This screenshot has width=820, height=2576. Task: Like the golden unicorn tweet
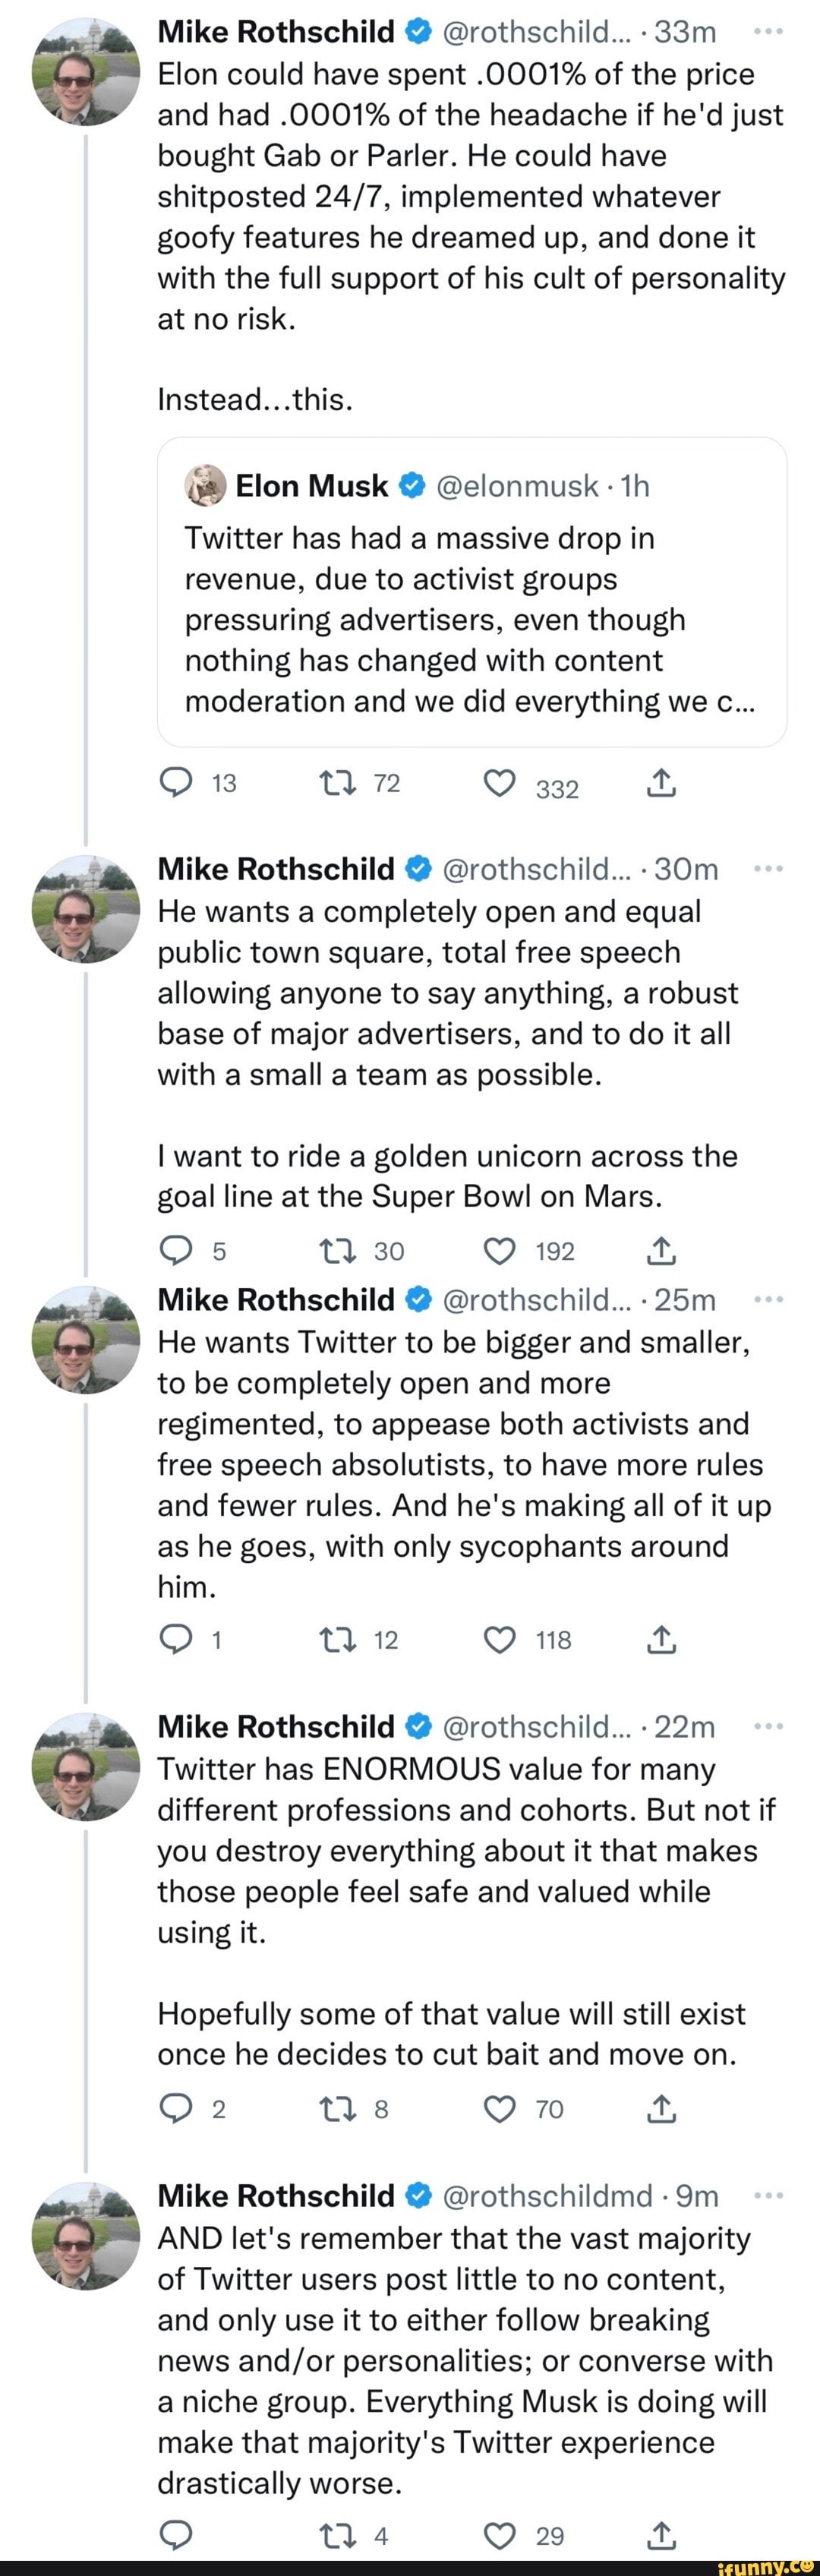tap(497, 1249)
